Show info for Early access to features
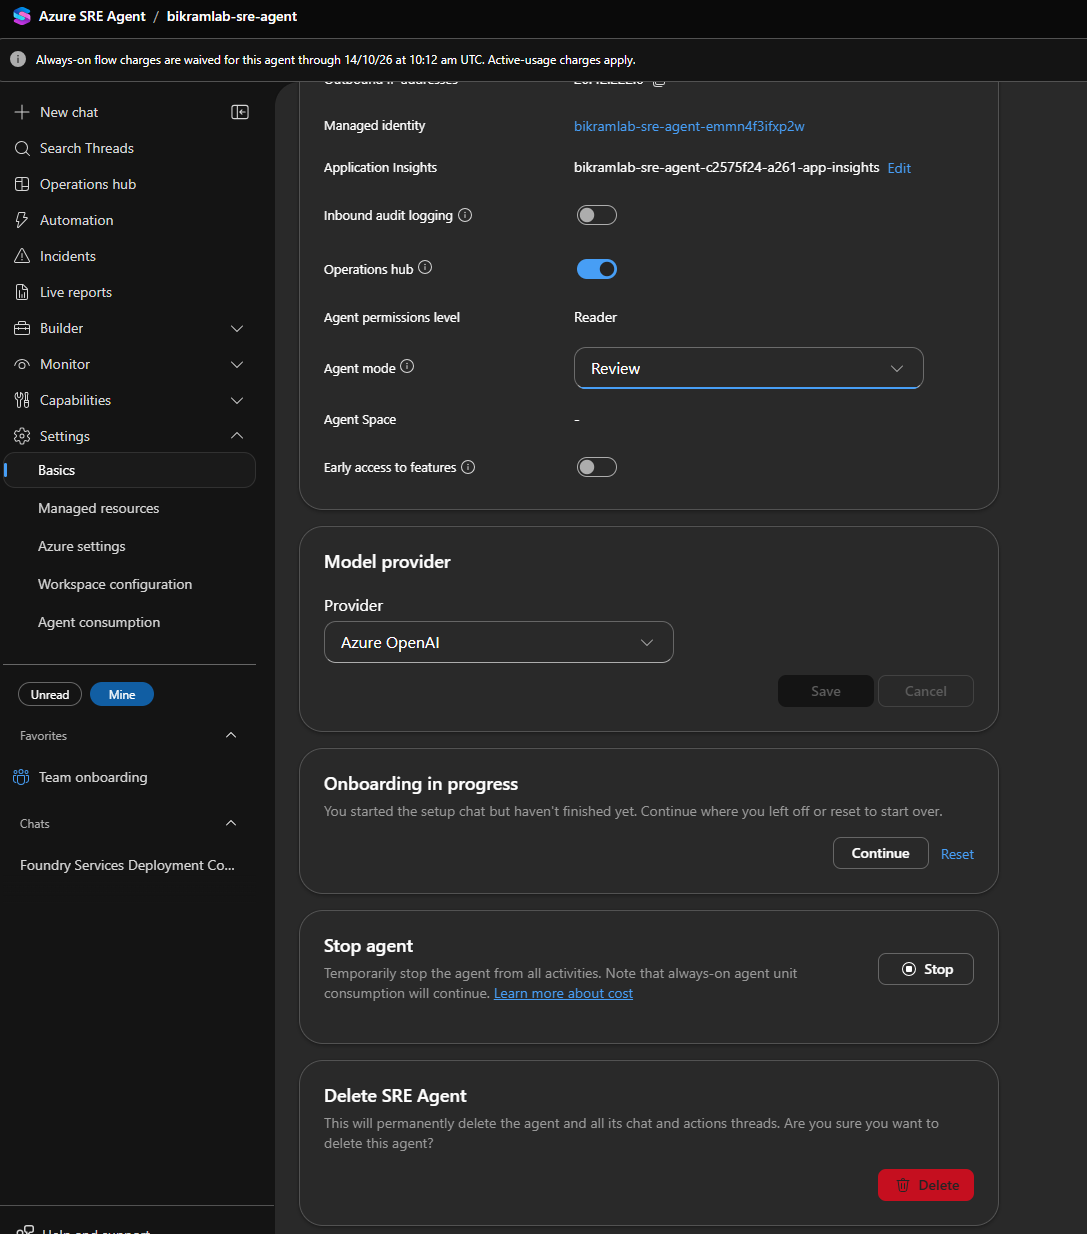 [x=468, y=467]
